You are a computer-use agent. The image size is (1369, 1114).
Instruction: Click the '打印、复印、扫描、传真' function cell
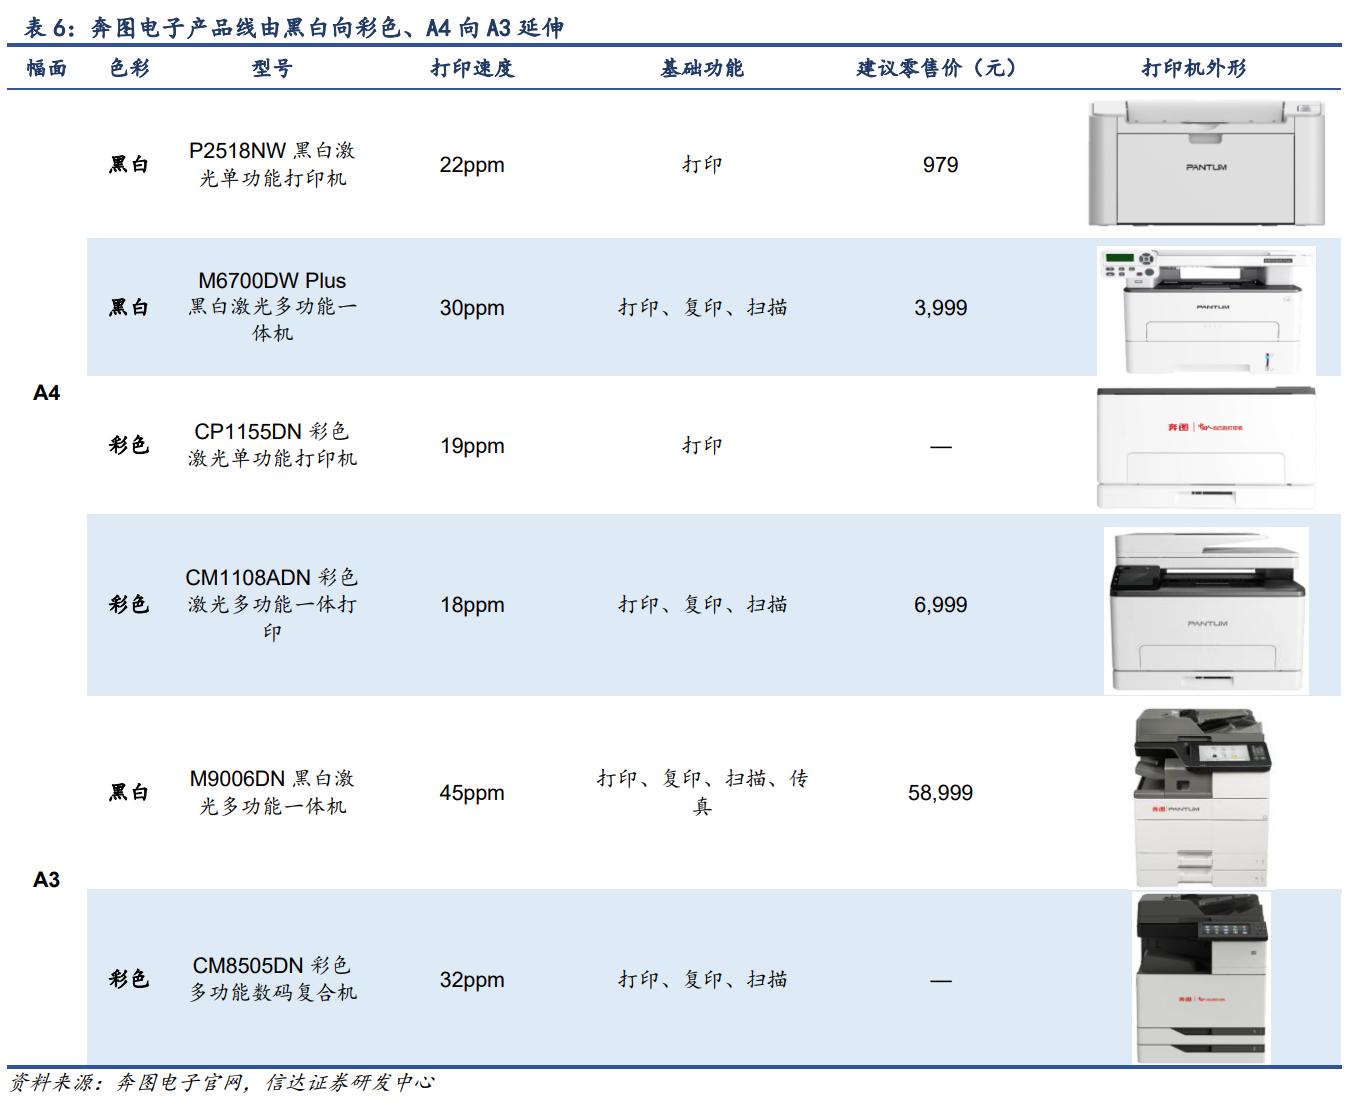(x=702, y=792)
